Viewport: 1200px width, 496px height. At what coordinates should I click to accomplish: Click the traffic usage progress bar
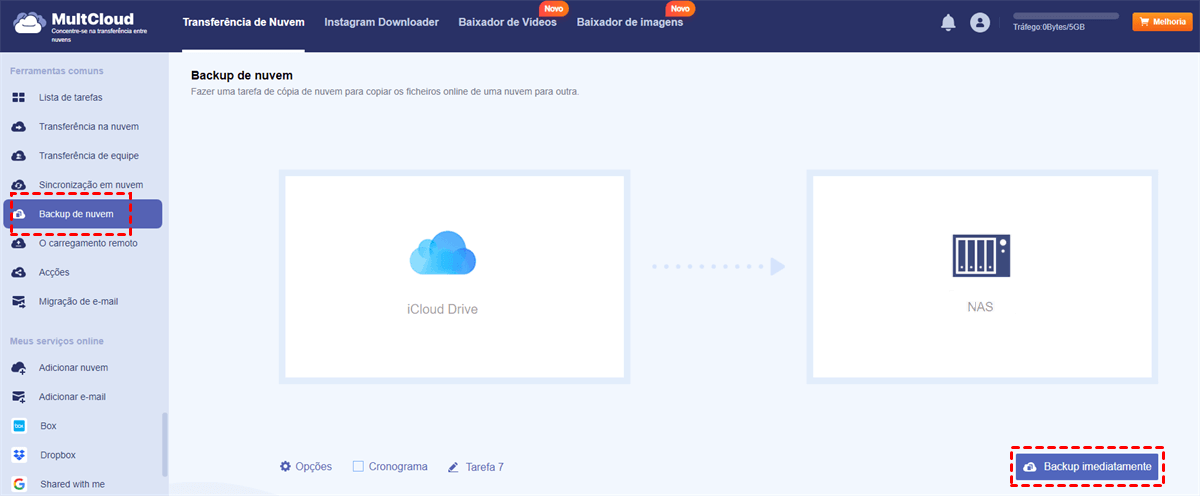[x=1066, y=16]
